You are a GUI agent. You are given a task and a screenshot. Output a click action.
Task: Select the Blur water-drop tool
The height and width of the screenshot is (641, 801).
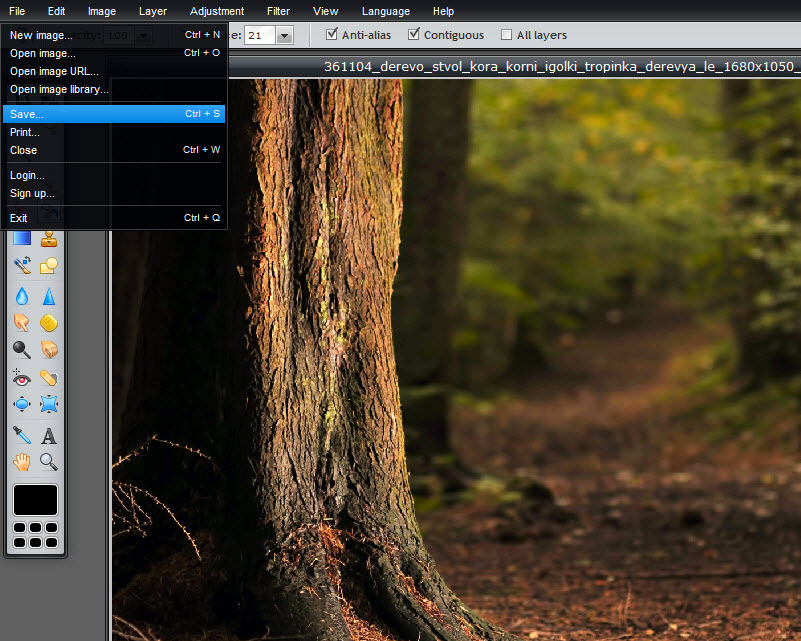pyautogui.click(x=22, y=296)
